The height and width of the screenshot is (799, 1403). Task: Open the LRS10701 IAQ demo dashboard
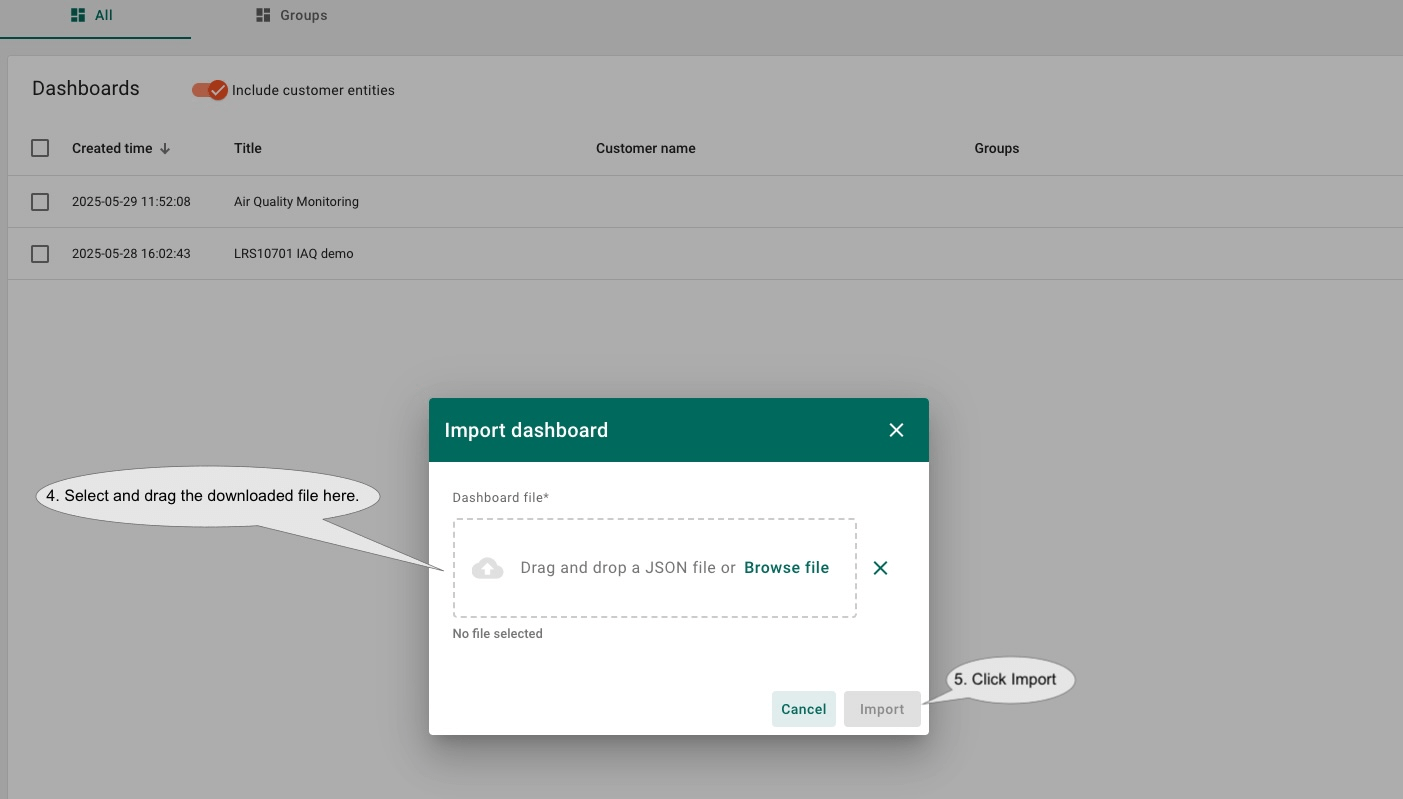pyautogui.click(x=293, y=254)
